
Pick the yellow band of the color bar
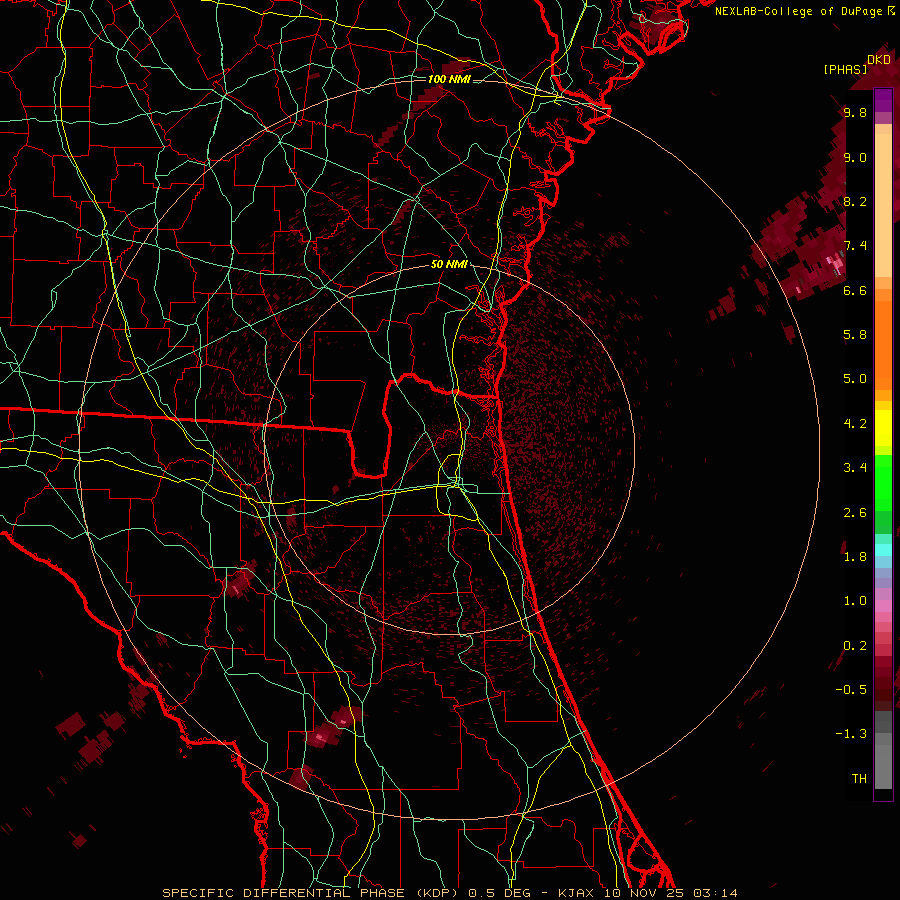point(883,428)
